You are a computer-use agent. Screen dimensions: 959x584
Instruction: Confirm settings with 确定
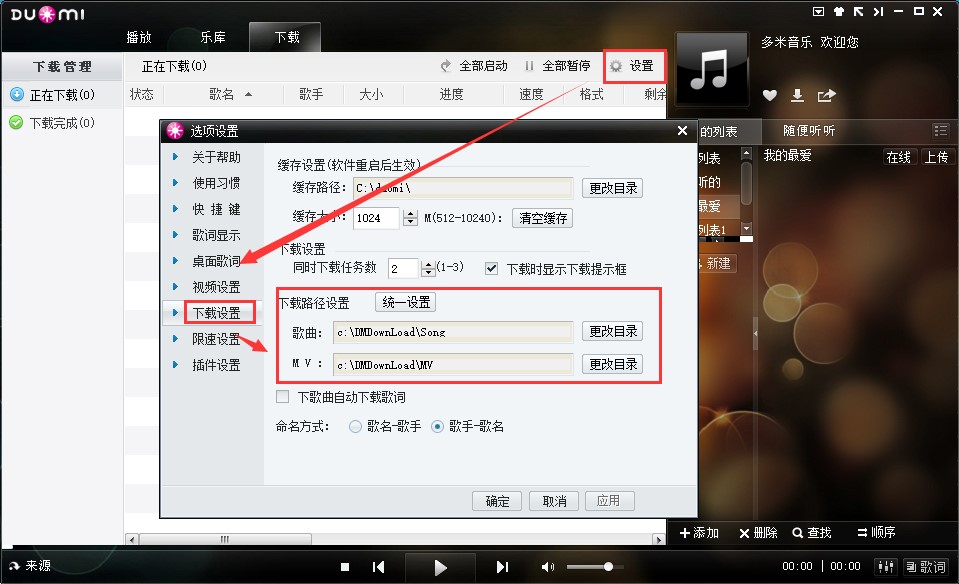point(497,501)
